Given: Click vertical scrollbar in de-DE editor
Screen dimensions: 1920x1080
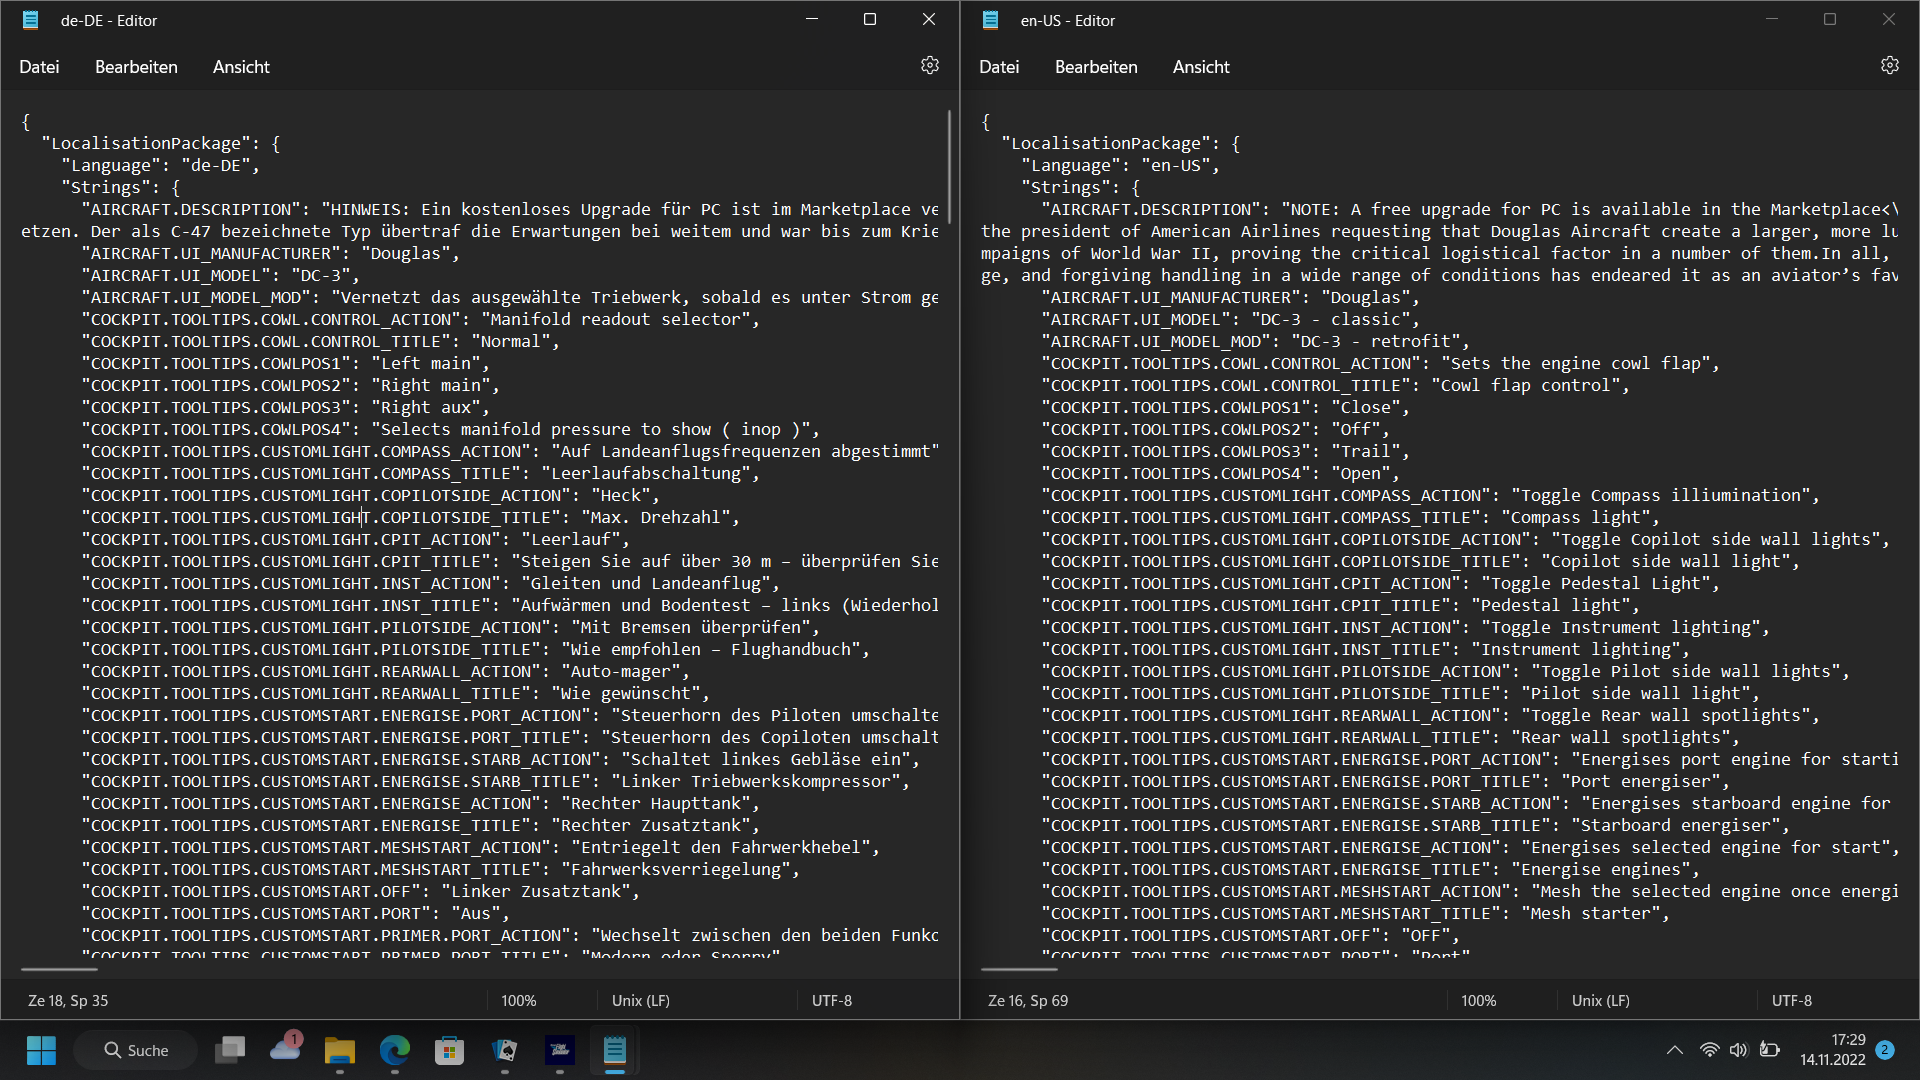Looking at the screenshot, I should tap(948, 168).
